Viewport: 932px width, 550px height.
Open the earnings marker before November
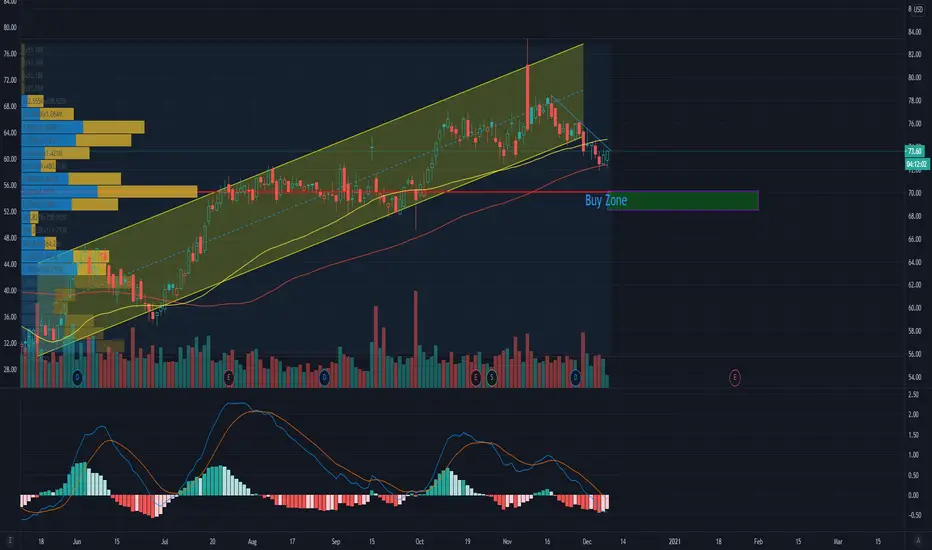(476, 378)
